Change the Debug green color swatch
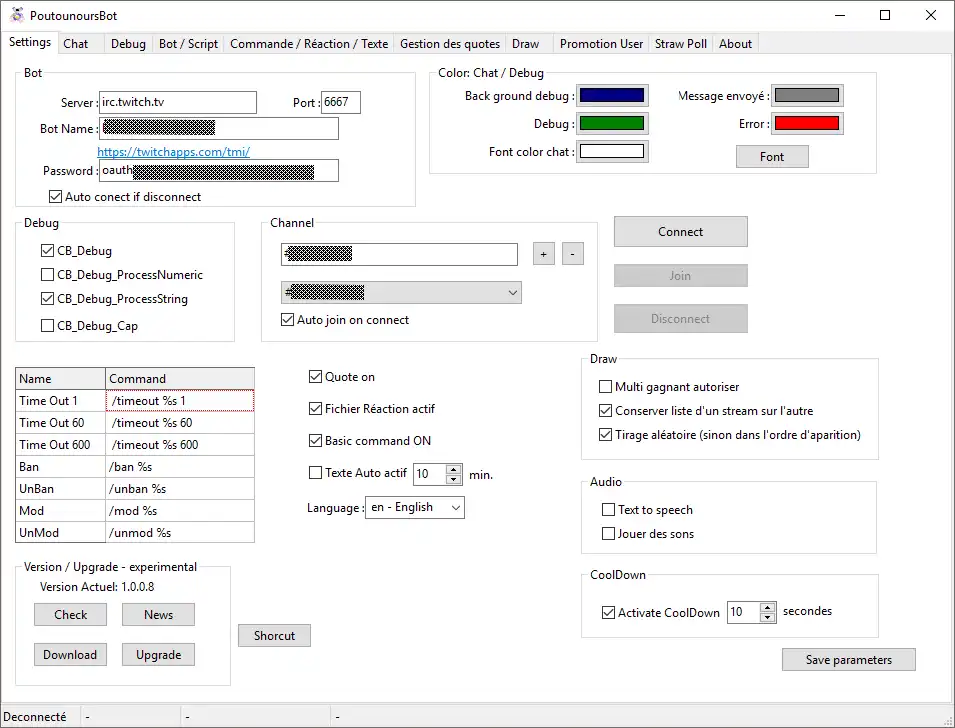This screenshot has height=728, width=955. 611,124
